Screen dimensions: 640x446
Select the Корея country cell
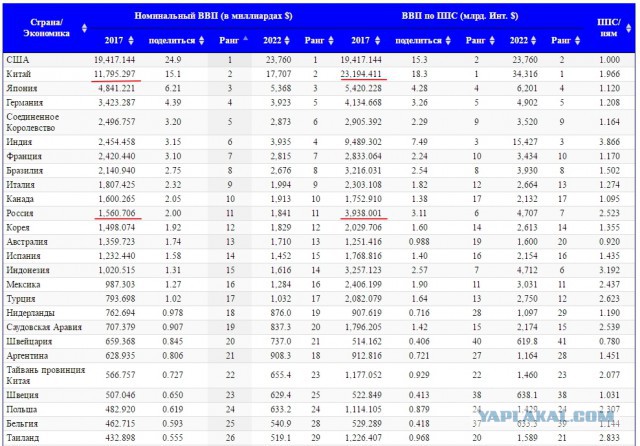click(x=18, y=227)
